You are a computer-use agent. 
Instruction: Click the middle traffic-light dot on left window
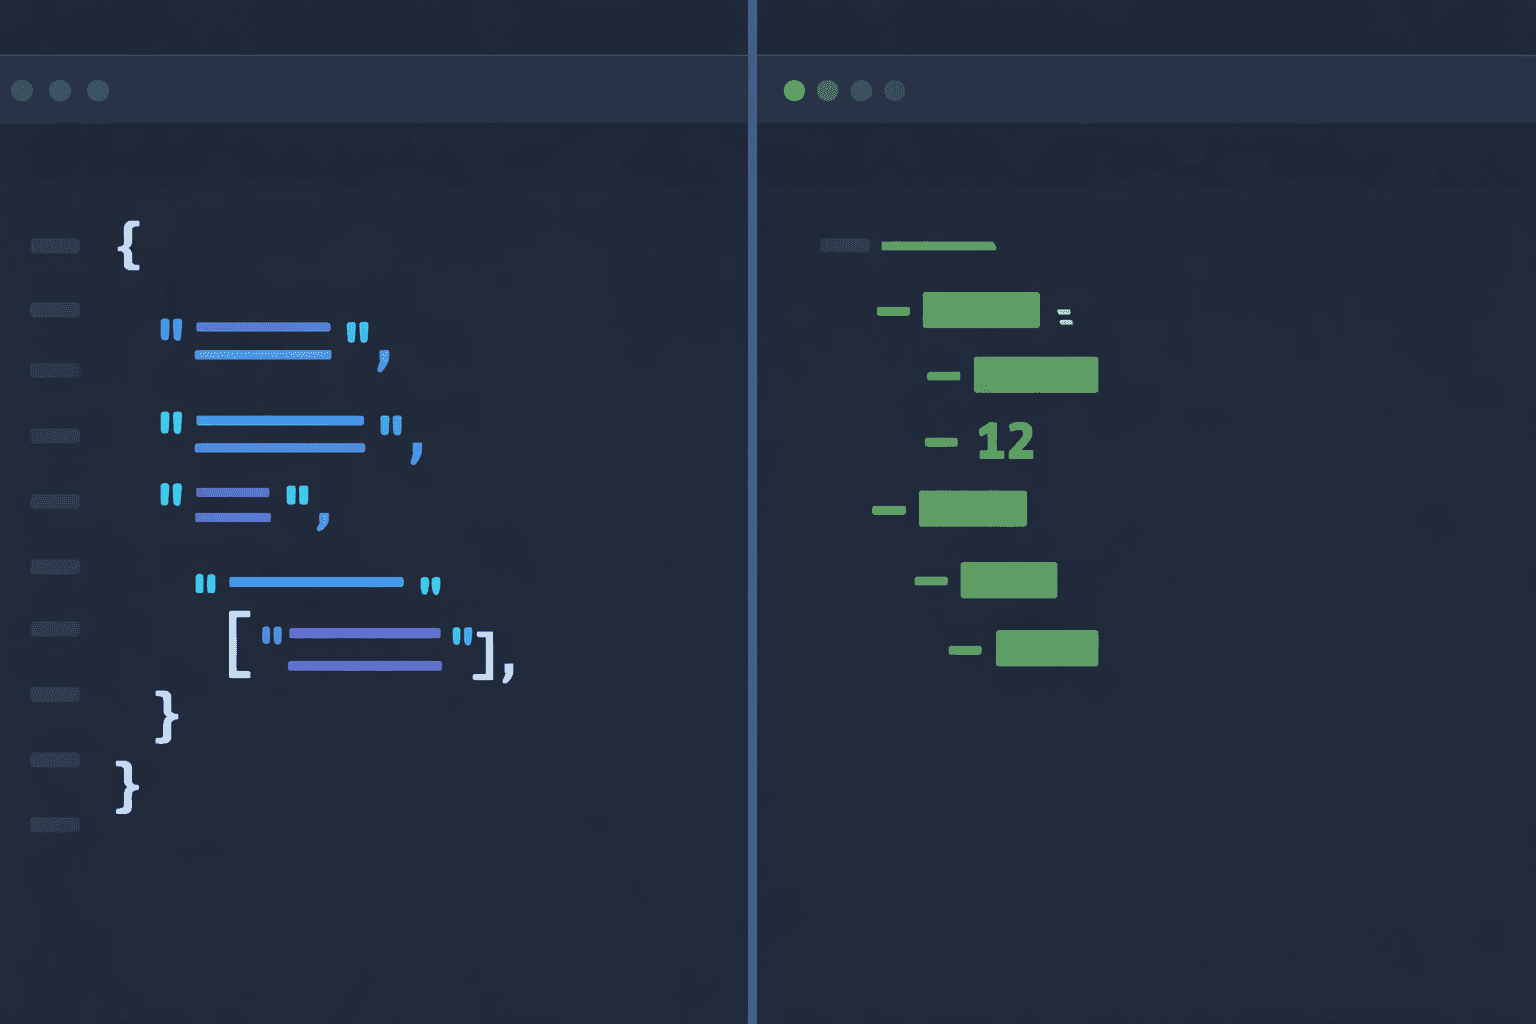point(59,90)
